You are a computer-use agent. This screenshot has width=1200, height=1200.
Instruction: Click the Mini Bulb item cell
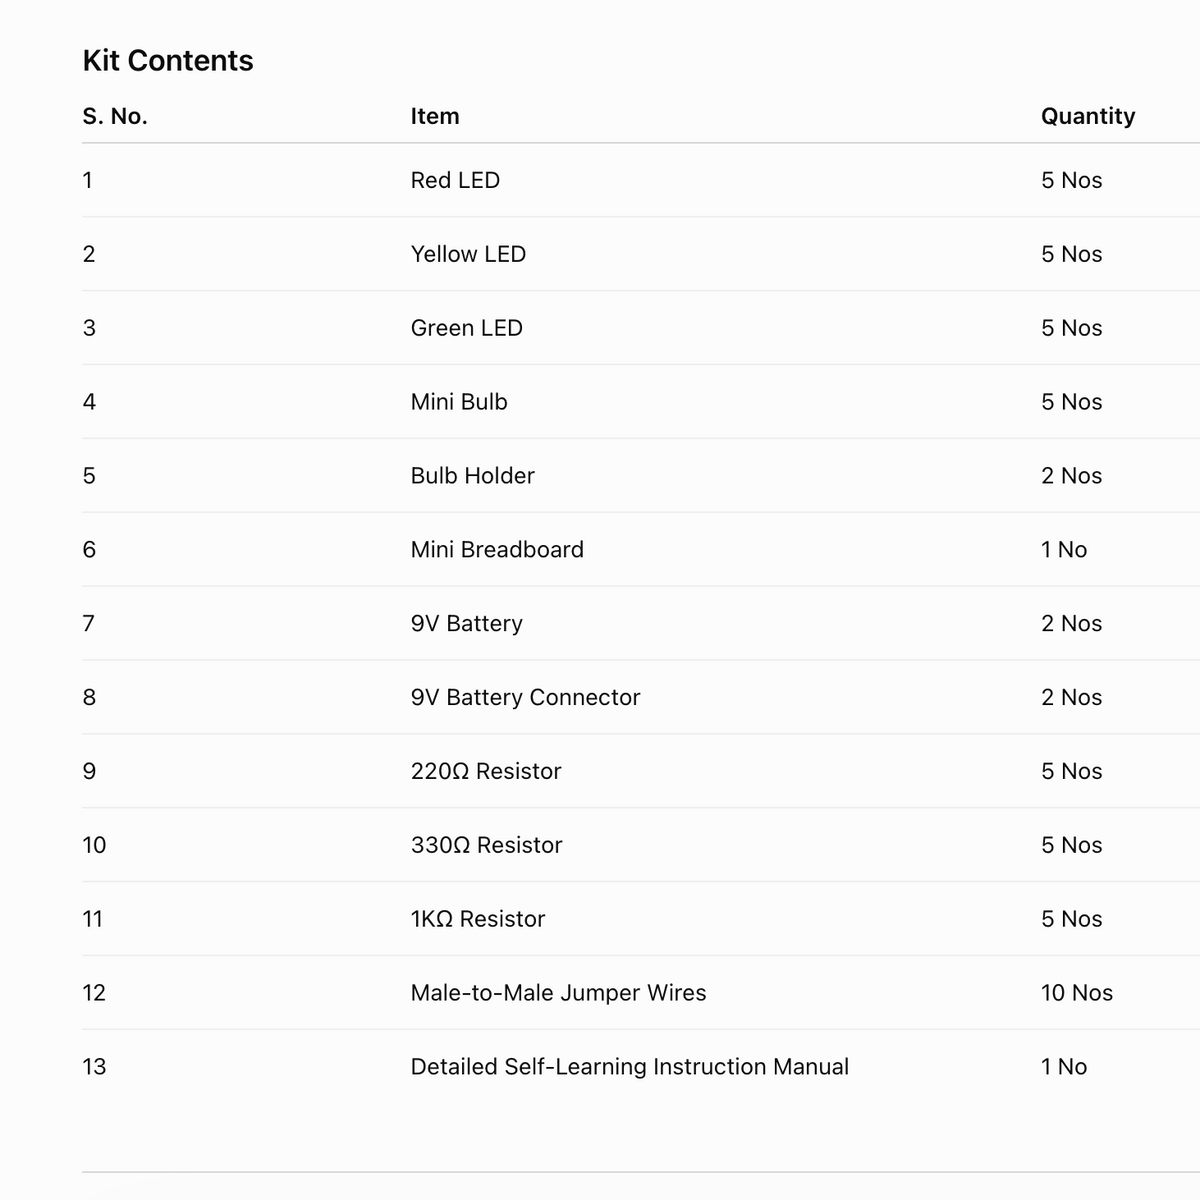coord(459,402)
